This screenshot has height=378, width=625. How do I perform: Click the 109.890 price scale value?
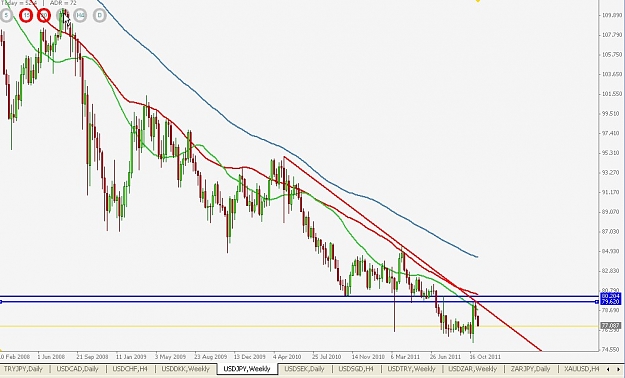611,16
